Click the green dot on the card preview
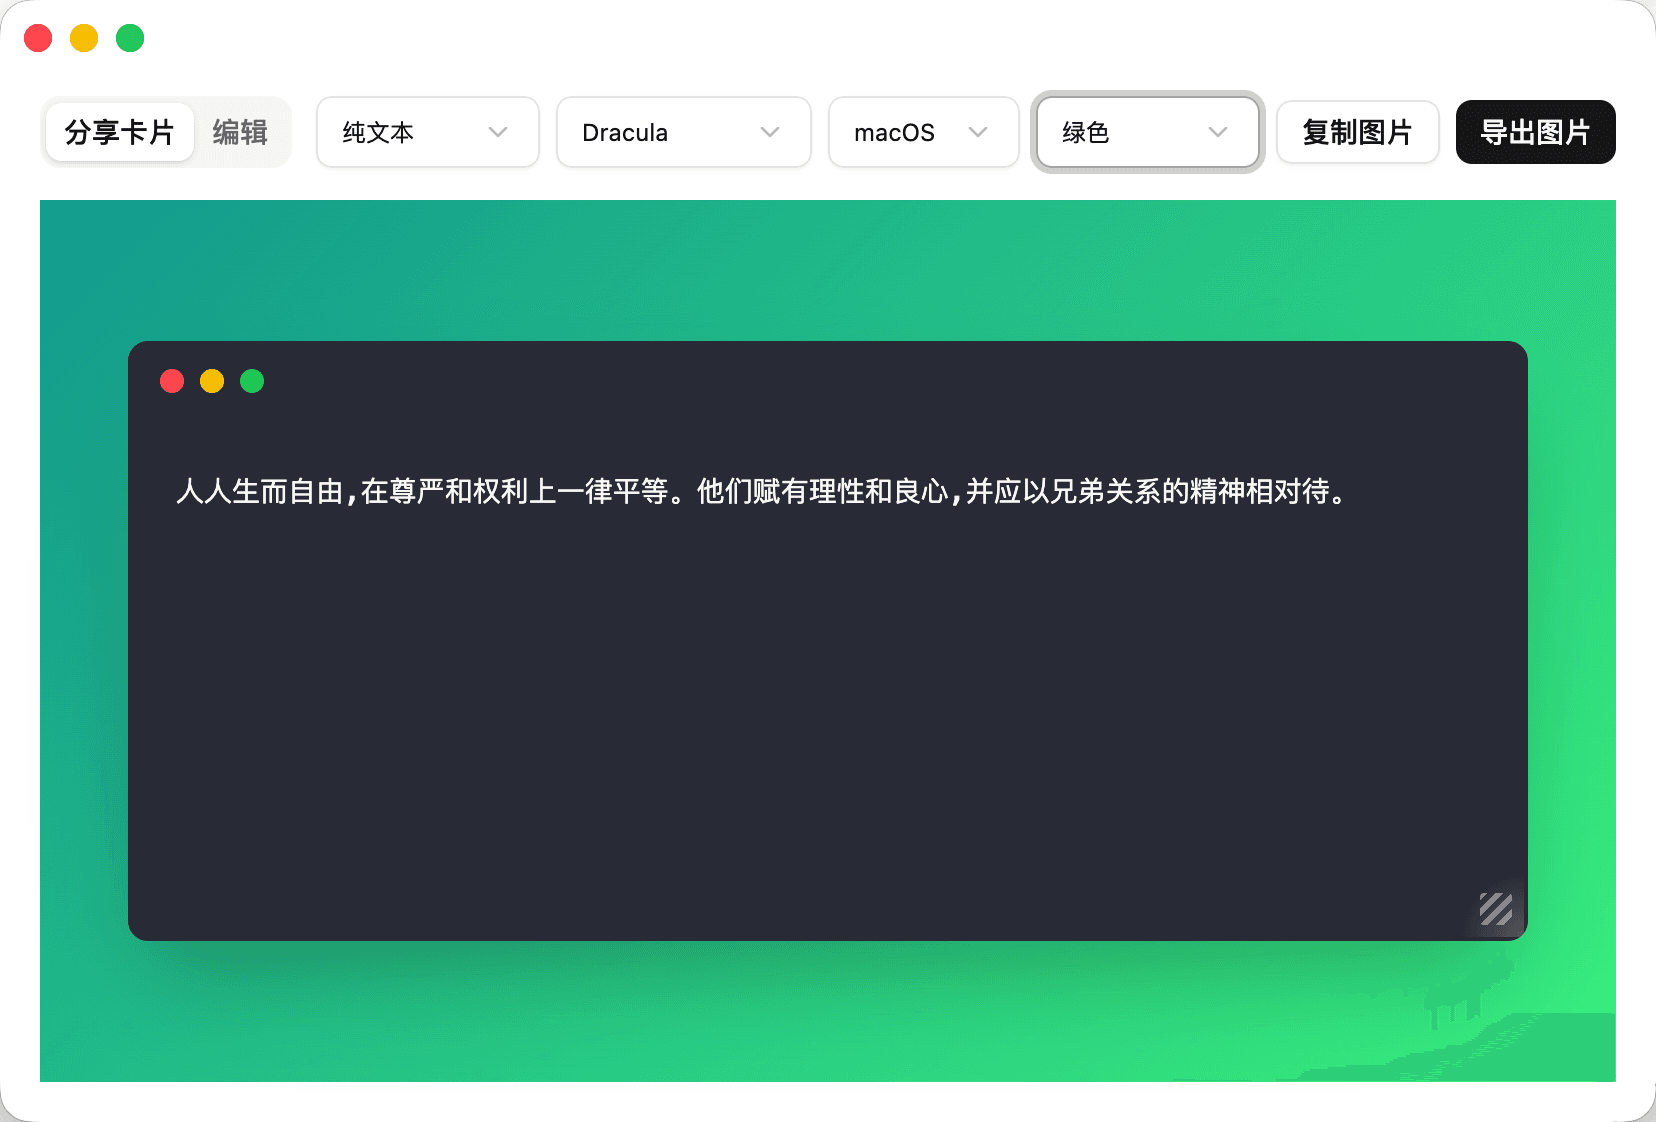Viewport: 1656px width, 1122px height. pyautogui.click(x=252, y=381)
